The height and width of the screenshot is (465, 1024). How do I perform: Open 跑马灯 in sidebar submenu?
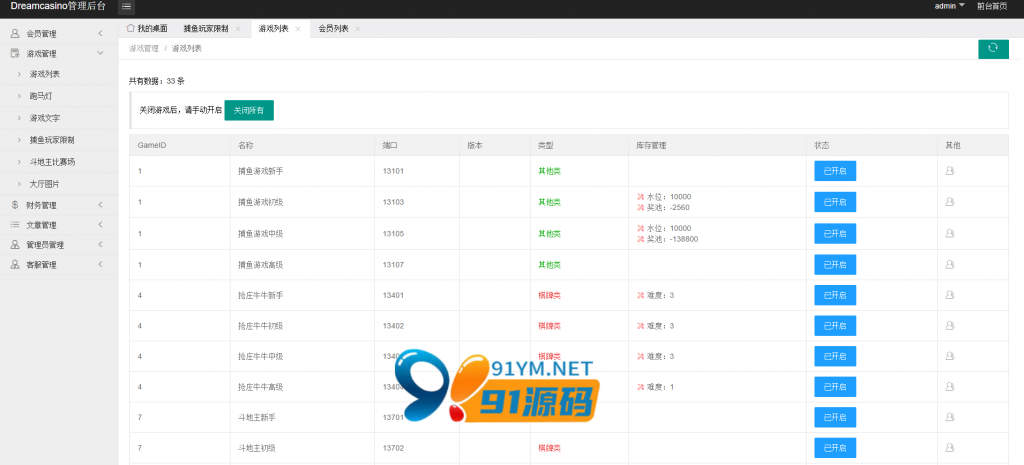click(41, 96)
